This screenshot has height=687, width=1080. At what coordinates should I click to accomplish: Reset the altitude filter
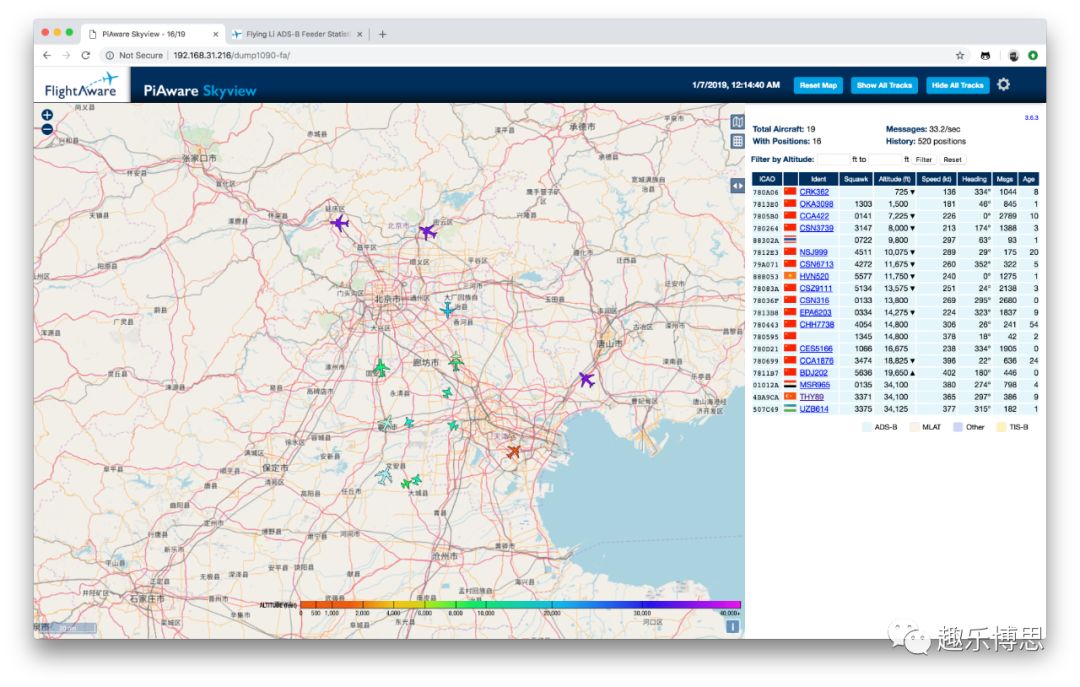953,159
